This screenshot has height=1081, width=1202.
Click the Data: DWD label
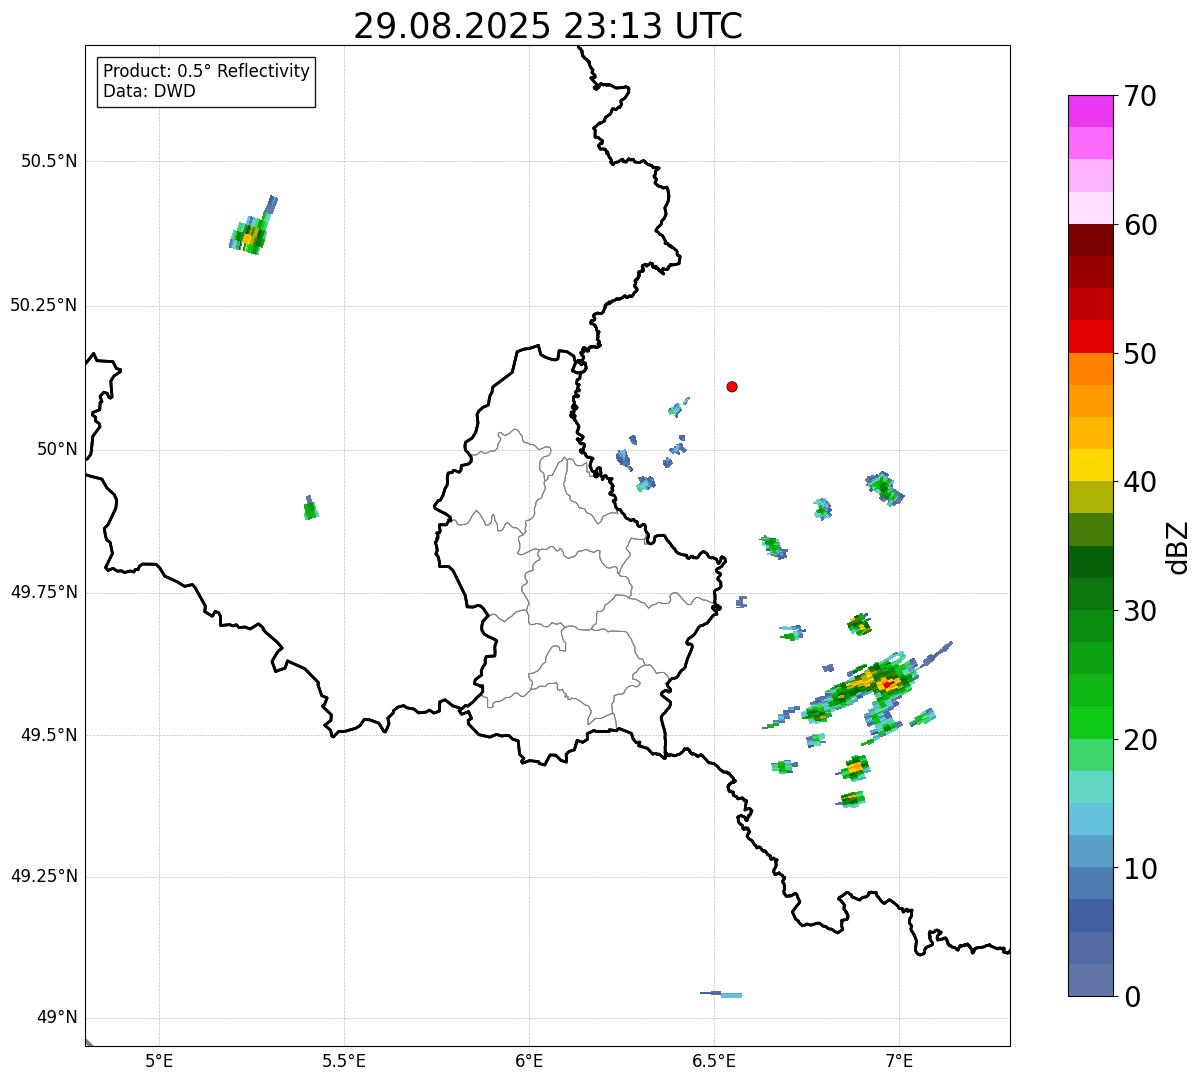tap(150, 92)
